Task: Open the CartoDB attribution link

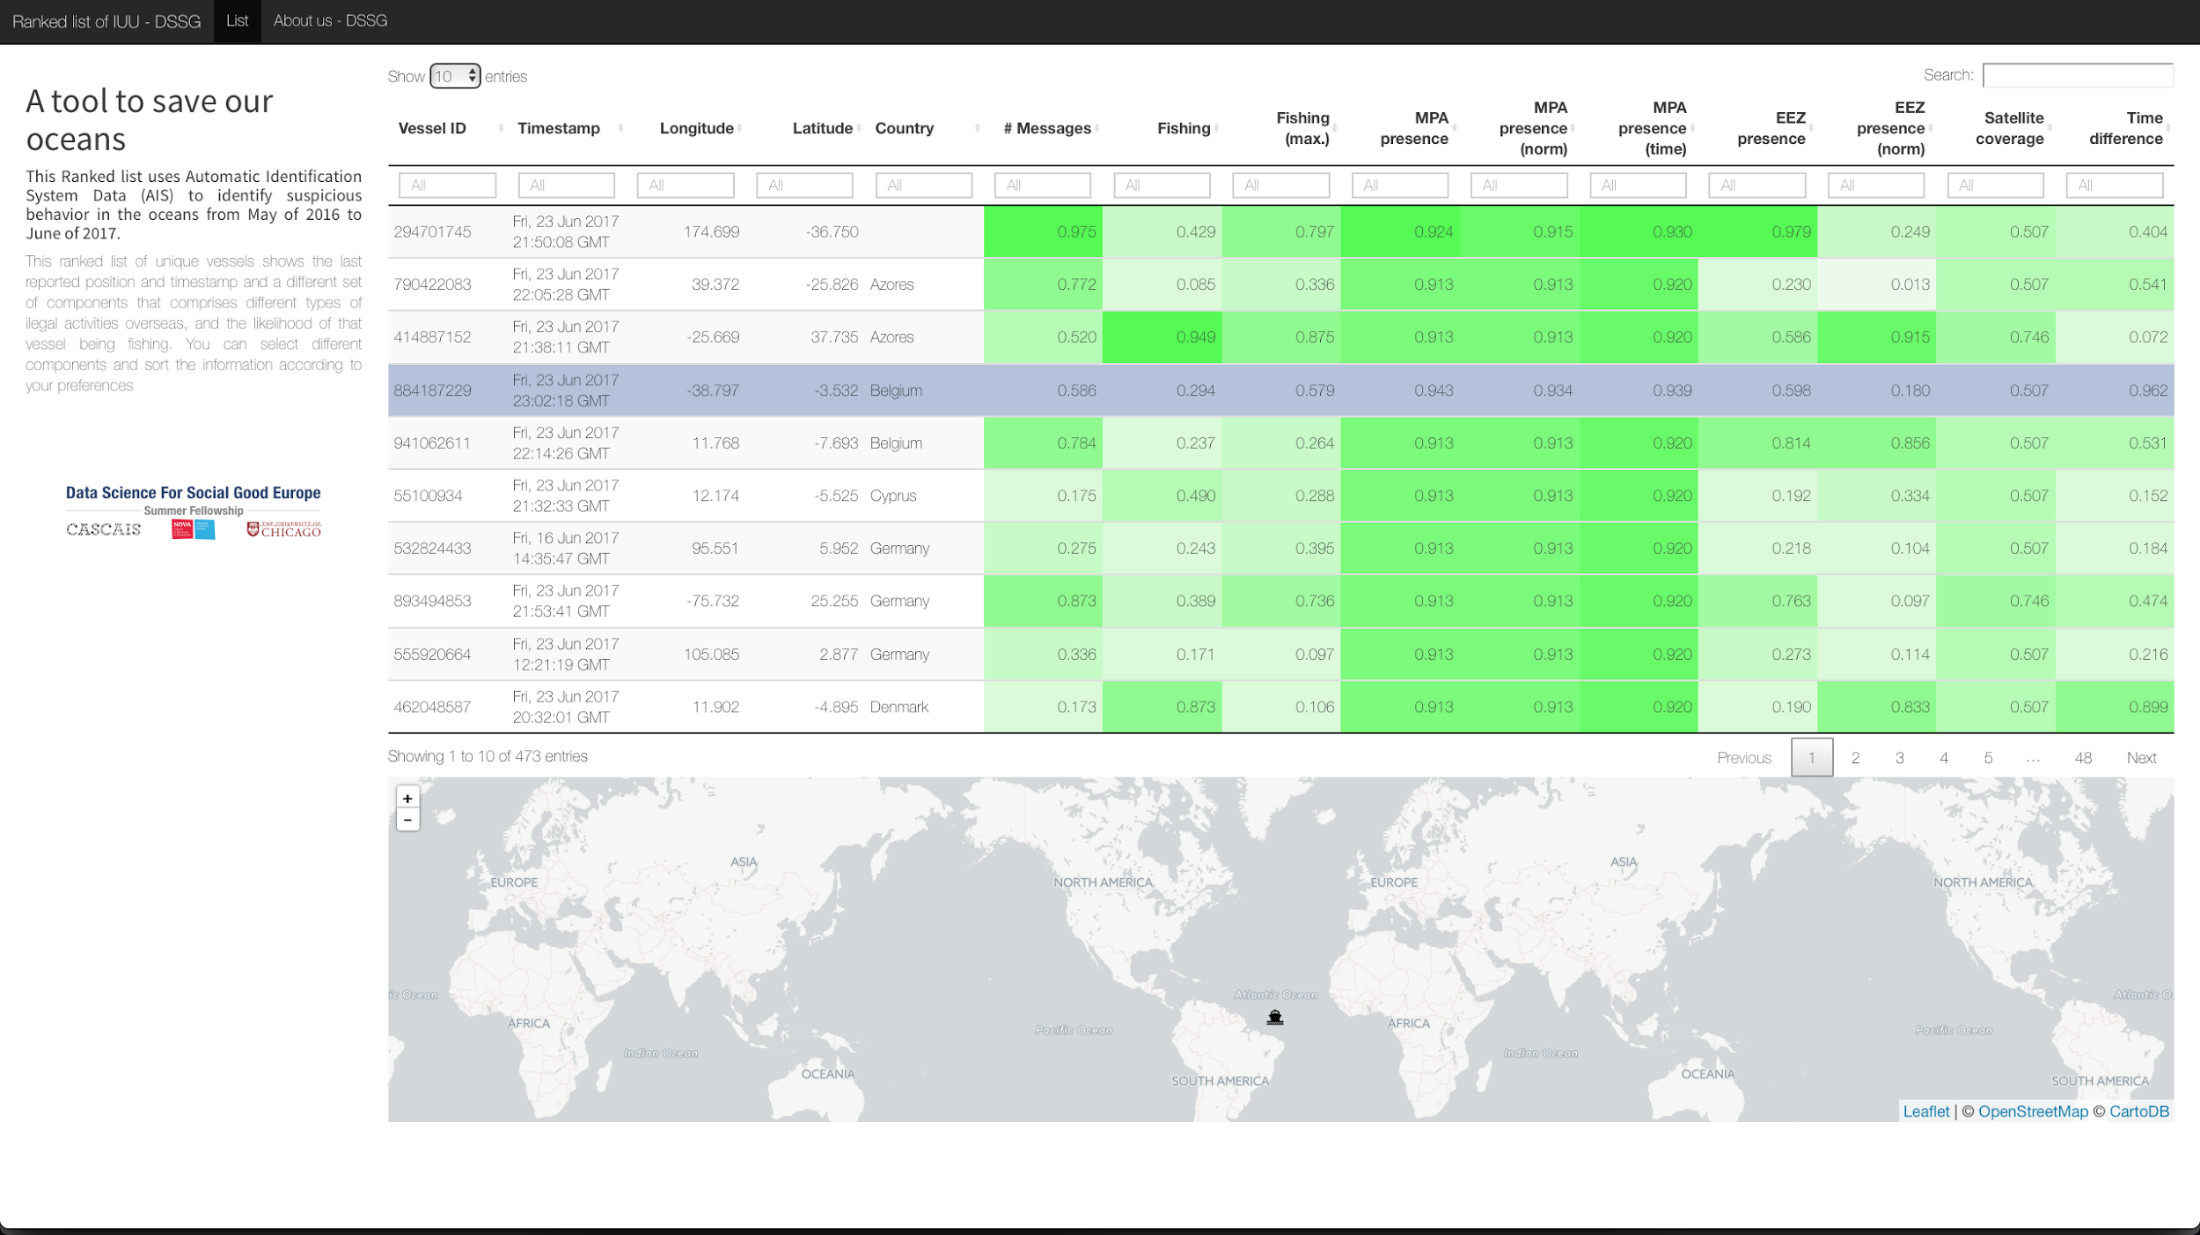Action: pos(2139,1111)
